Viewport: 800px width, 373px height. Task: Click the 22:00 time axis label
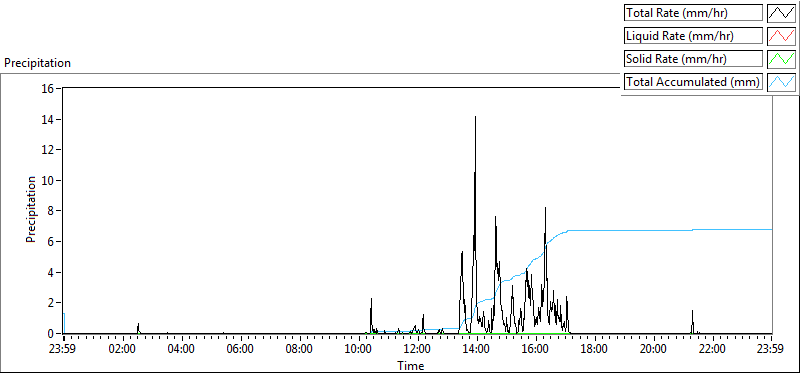[713, 350]
